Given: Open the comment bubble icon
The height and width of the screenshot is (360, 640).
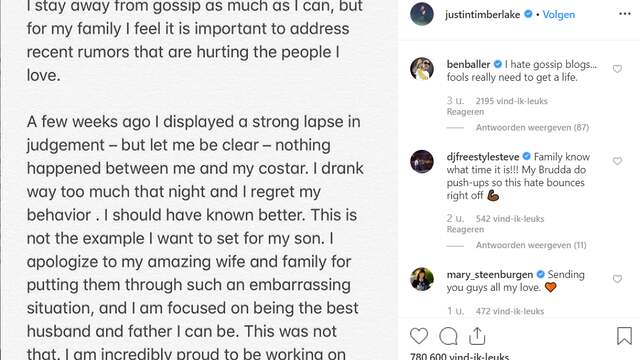Looking at the screenshot, I should pos(448,336).
